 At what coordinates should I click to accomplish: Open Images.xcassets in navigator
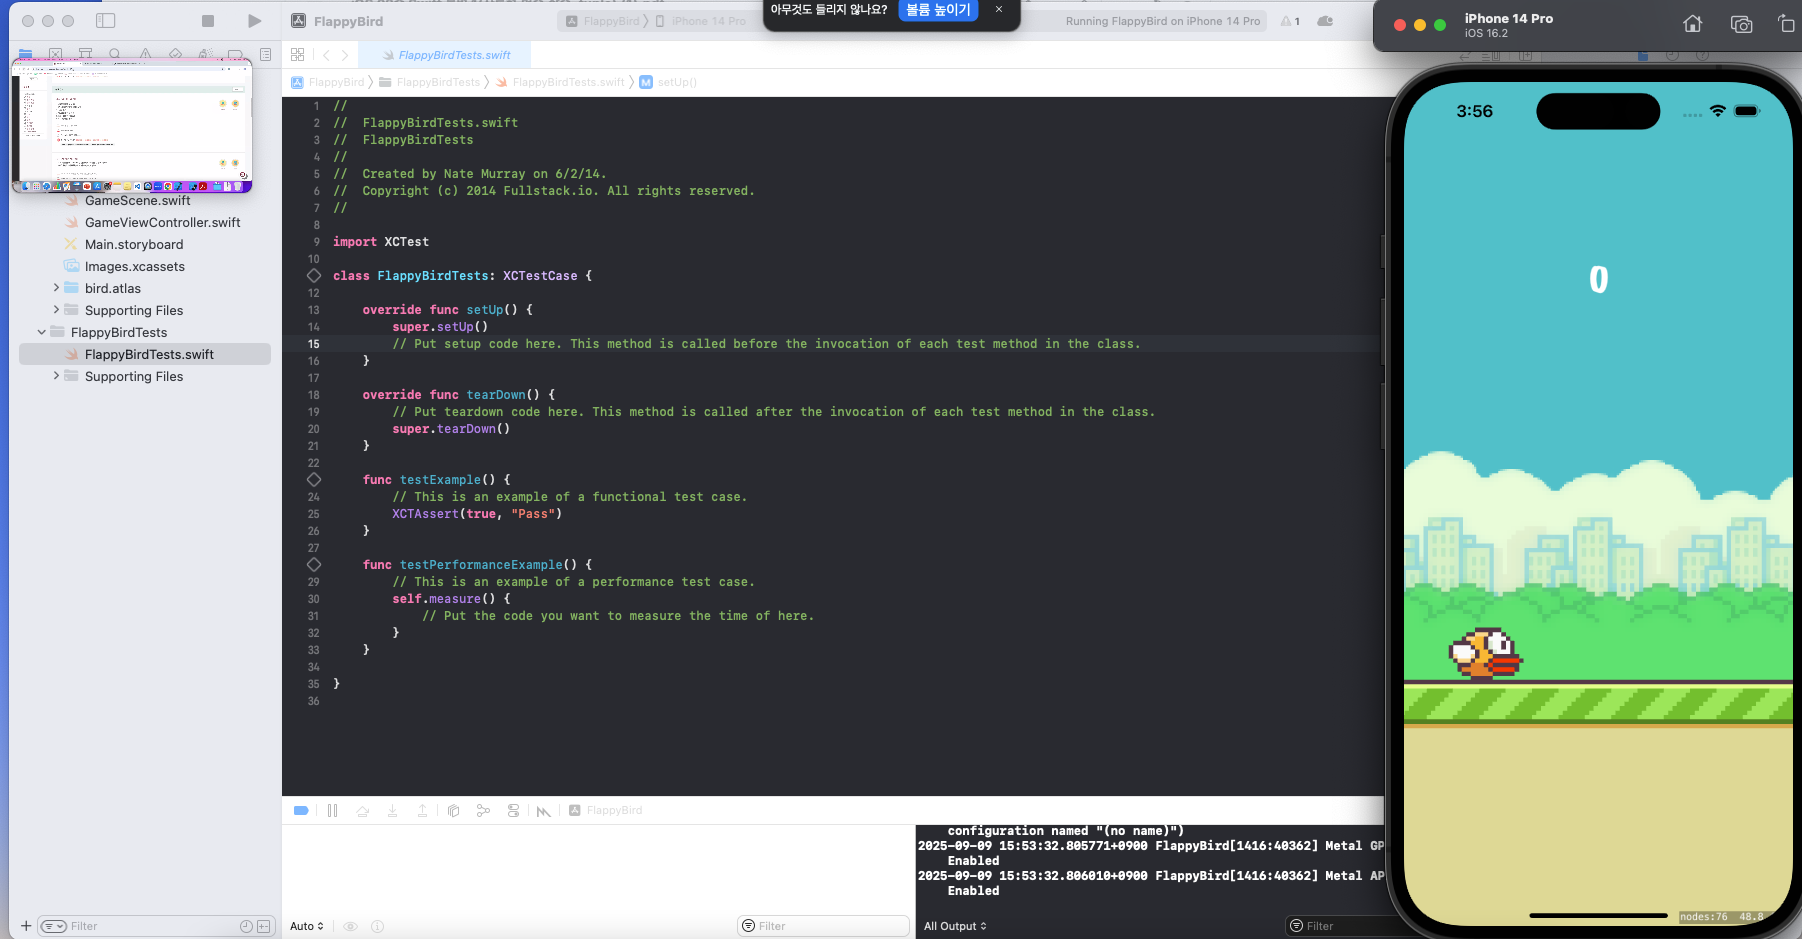(134, 266)
